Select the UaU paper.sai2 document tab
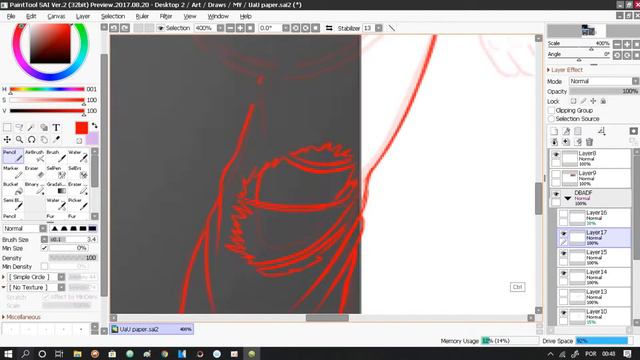The image size is (640, 360). coord(151,329)
